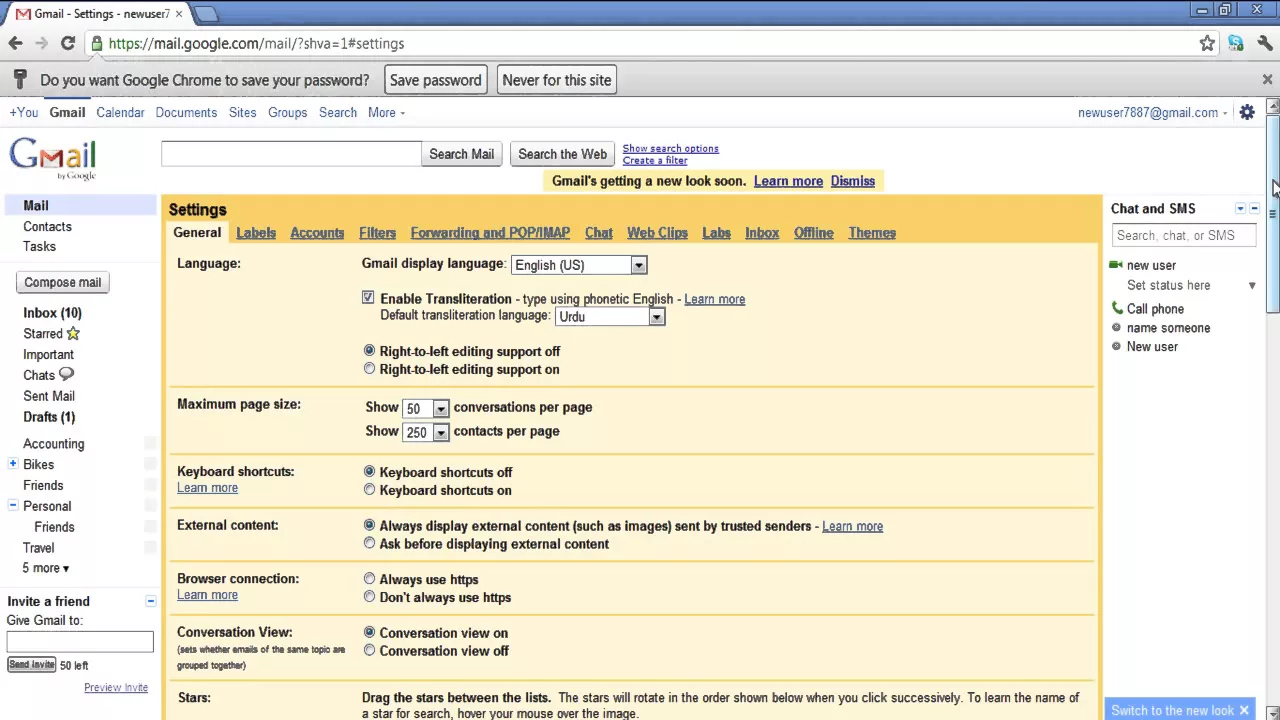Collapse the Invite a friend box
The width and height of the screenshot is (1280, 720).
tap(151, 601)
